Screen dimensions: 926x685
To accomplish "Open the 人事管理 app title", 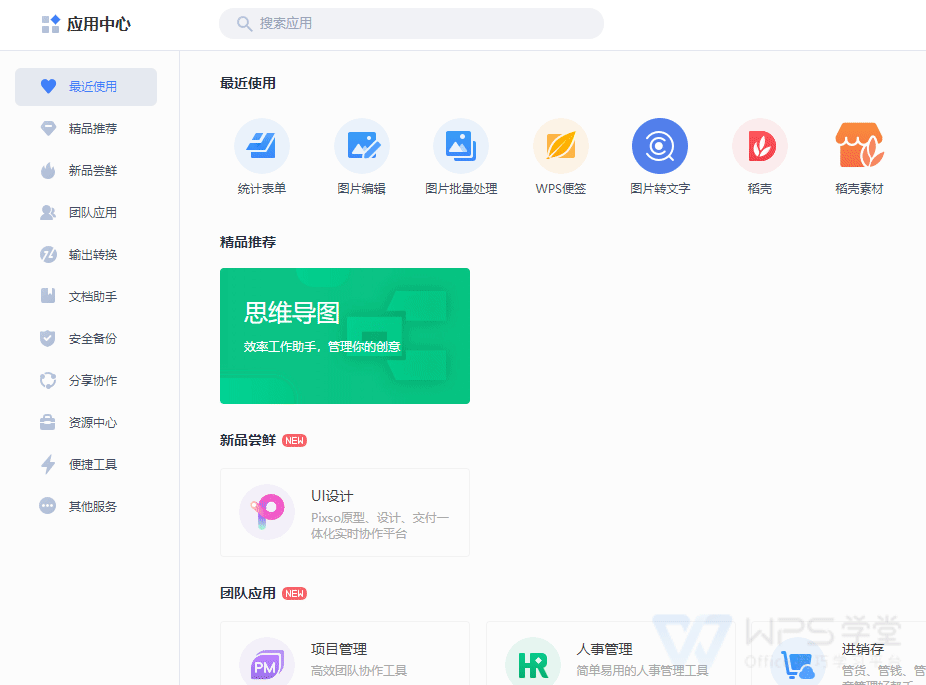I will point(604,649).
